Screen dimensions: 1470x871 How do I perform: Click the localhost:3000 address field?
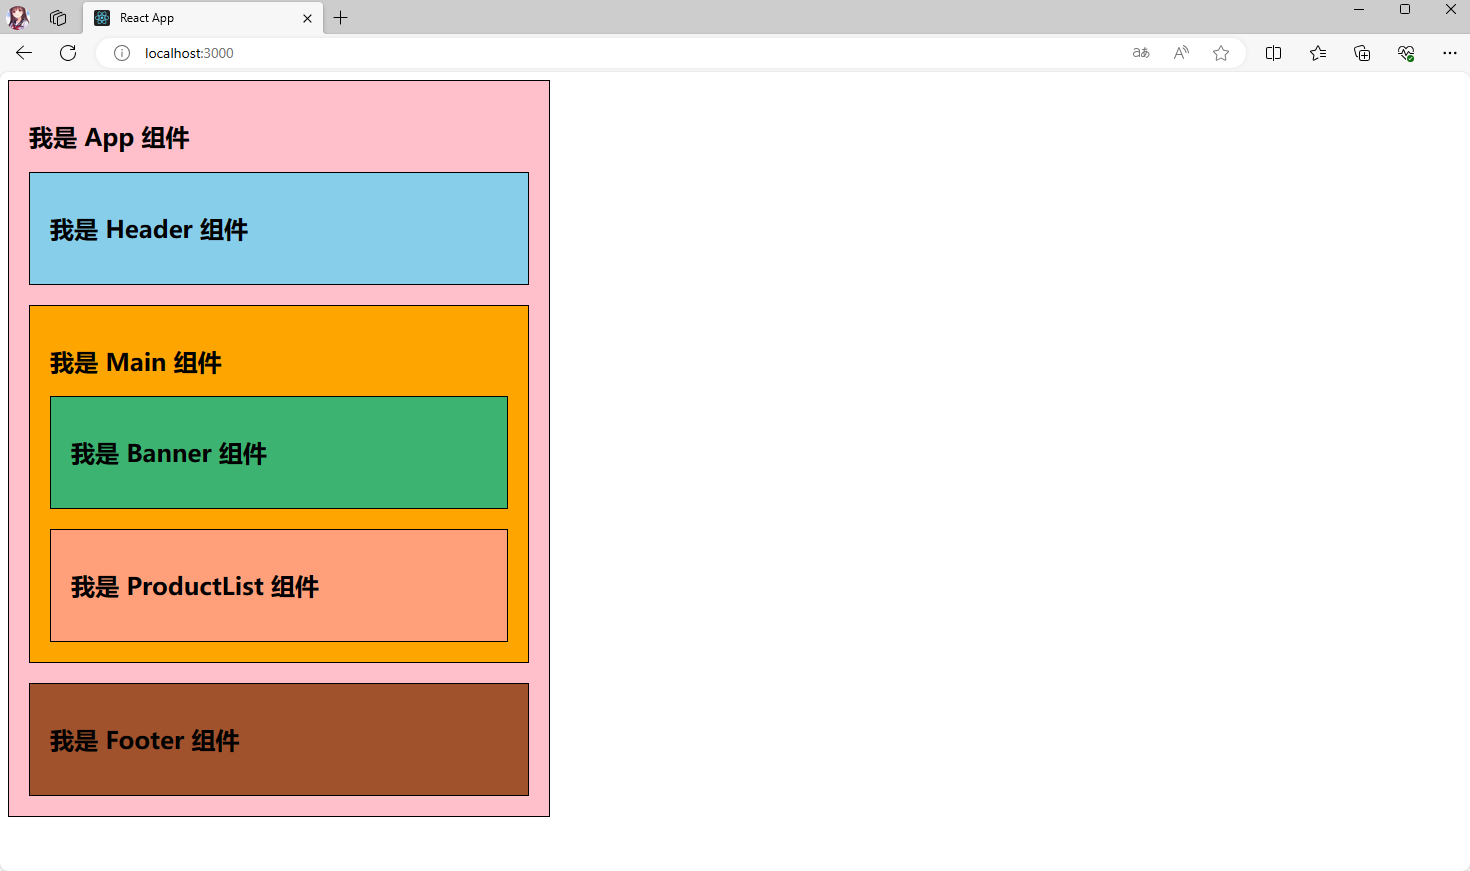click(600, 53)
